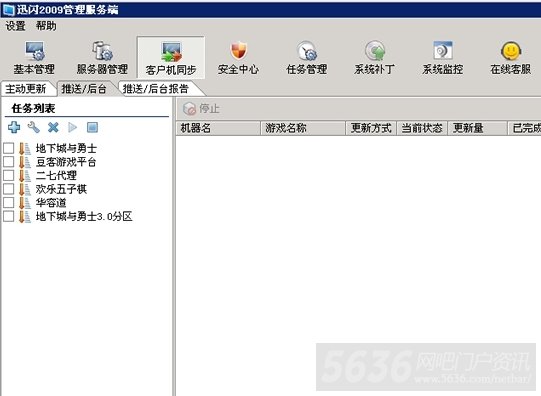Sort by 已完成 column header
This screenshot has height=396, width=541.
pyautogui.click(x=525, y=128)
